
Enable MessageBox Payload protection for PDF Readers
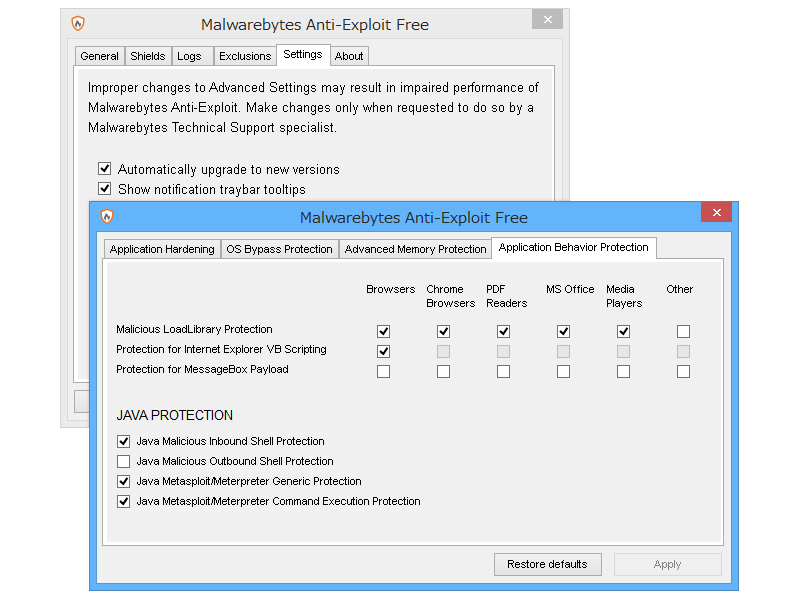(x=504, y=371)
